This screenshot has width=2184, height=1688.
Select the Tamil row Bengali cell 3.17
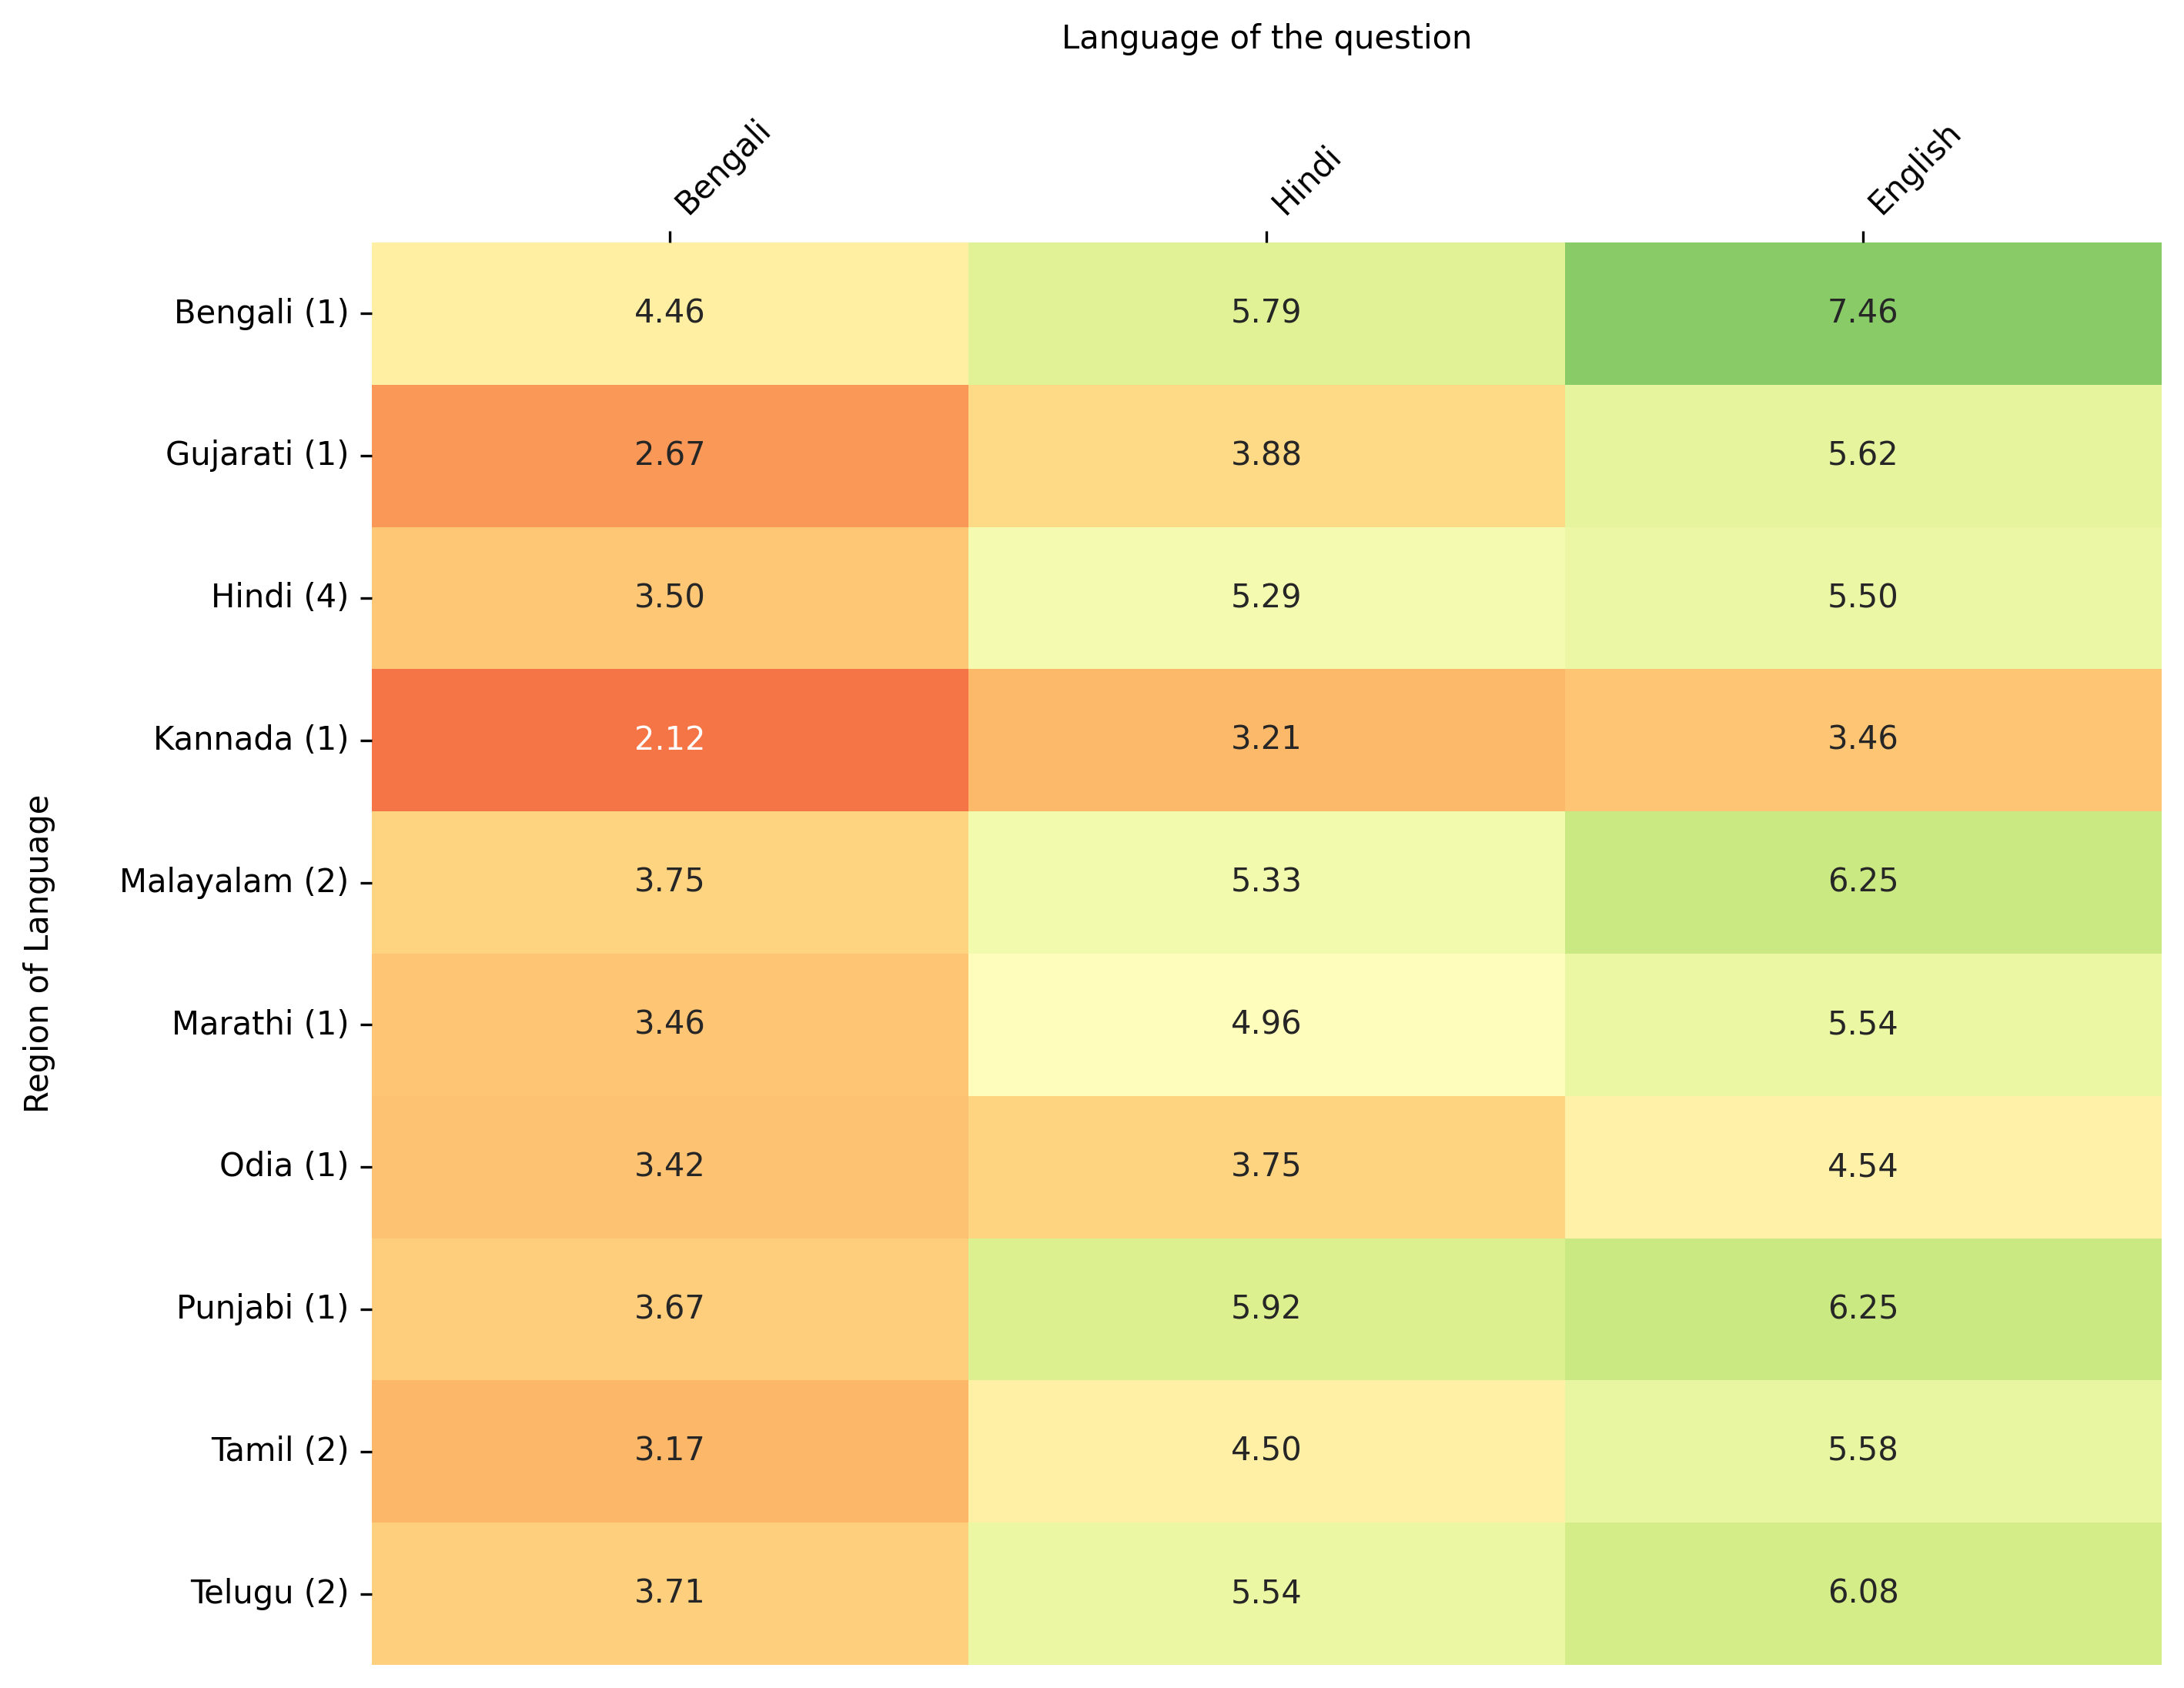tap(669, 1450)
